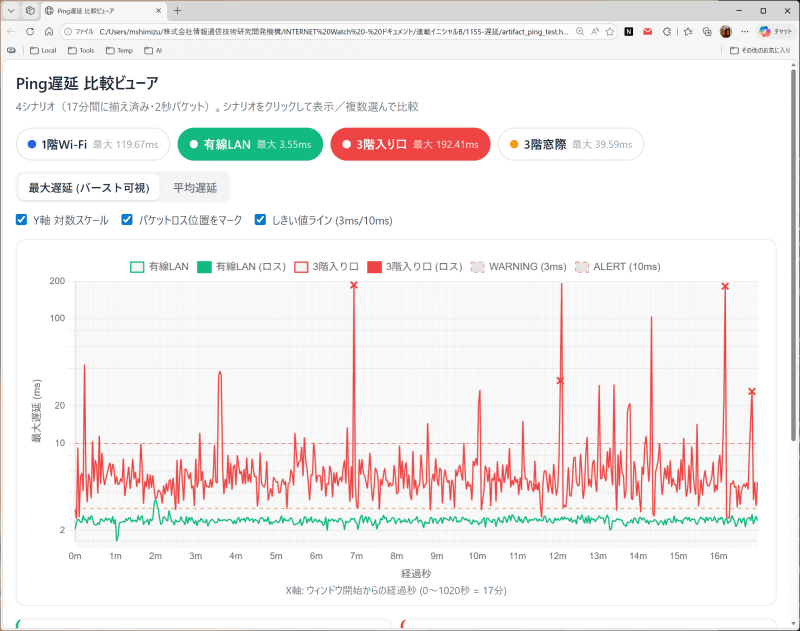Viewport: 800px width, 631px height.
Task: Add this page to favorites star
Action: (x=610, y=32)
